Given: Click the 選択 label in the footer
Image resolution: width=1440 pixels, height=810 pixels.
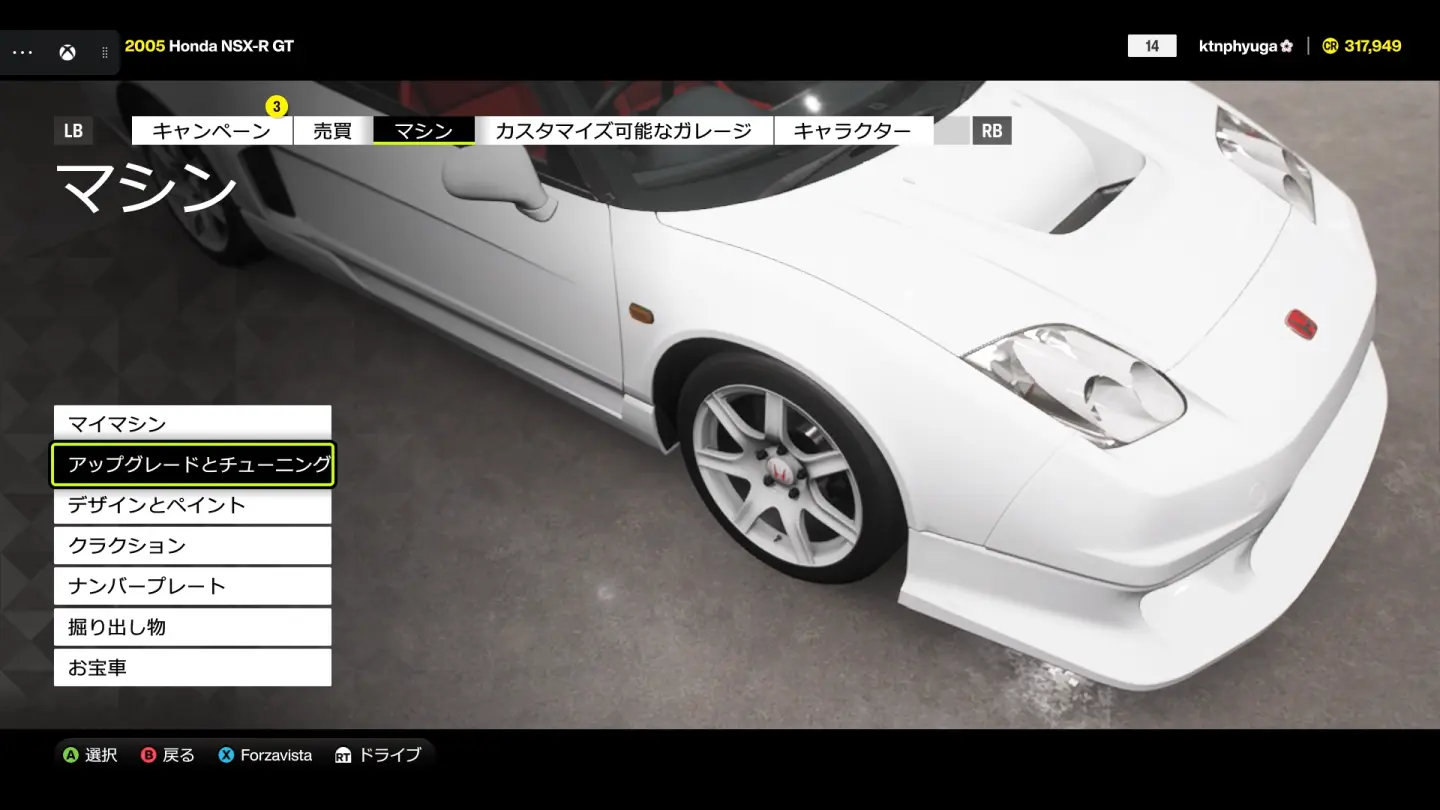Looking at the screenshot, I should point(101,755).
